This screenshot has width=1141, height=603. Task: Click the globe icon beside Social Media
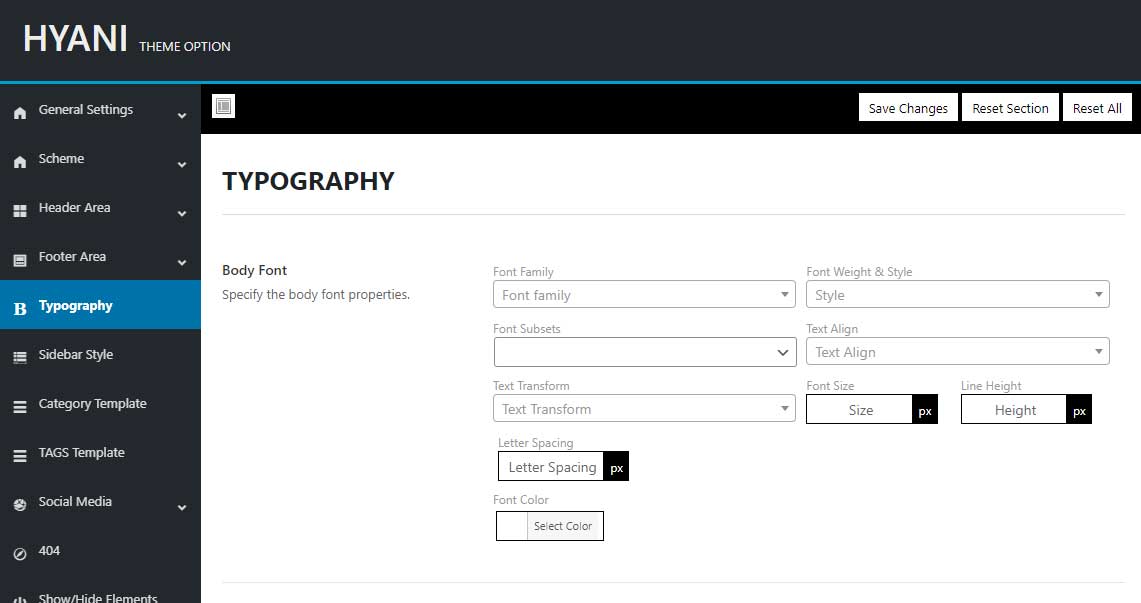click(20, 505)
